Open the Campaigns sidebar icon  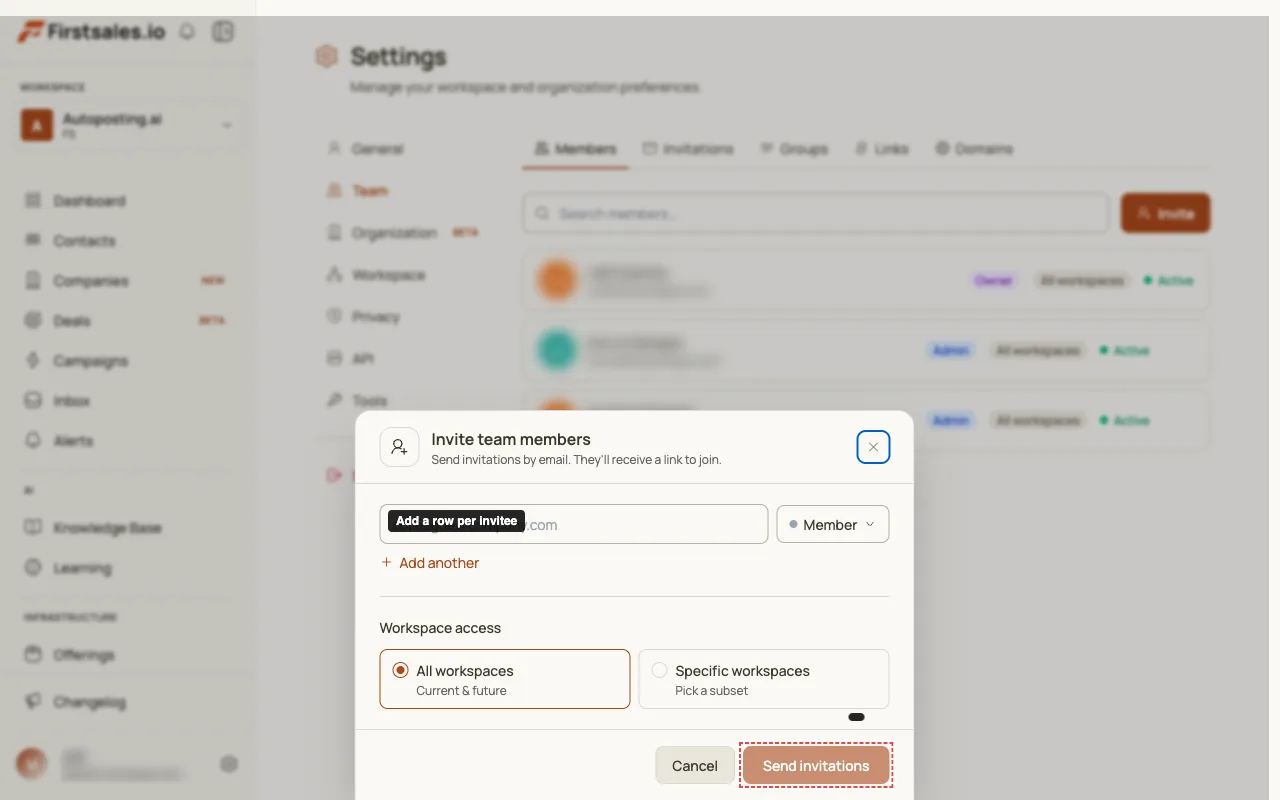pos(33,361)
